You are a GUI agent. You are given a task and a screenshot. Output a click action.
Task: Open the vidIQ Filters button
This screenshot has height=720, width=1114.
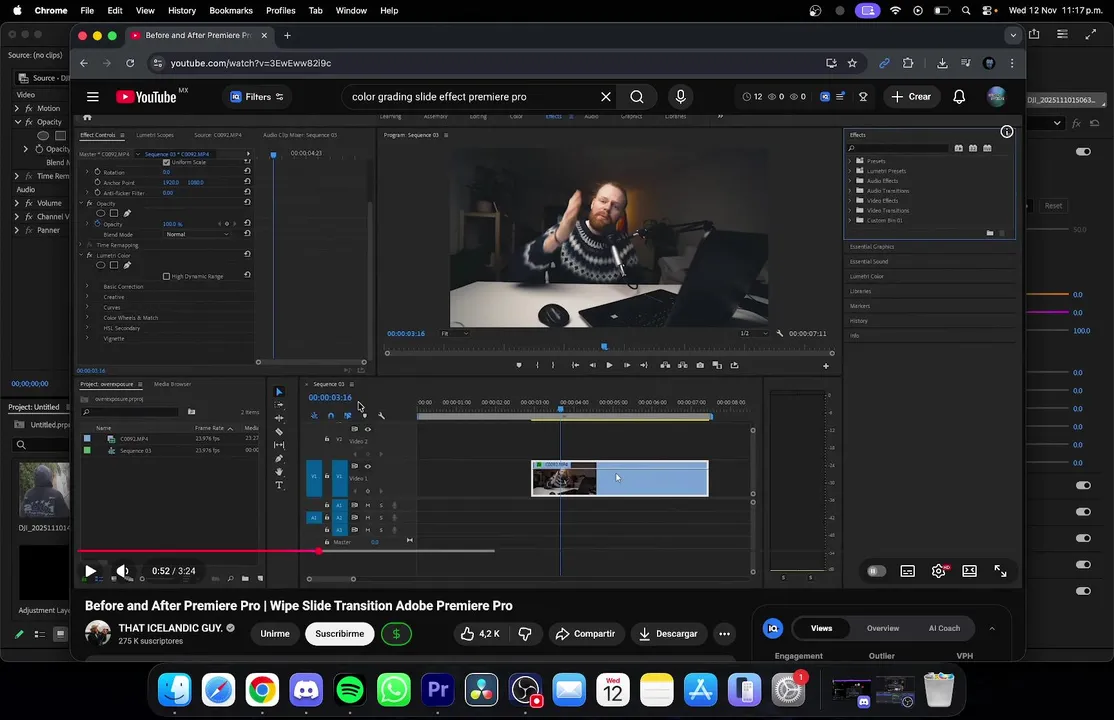click(256, 97)
